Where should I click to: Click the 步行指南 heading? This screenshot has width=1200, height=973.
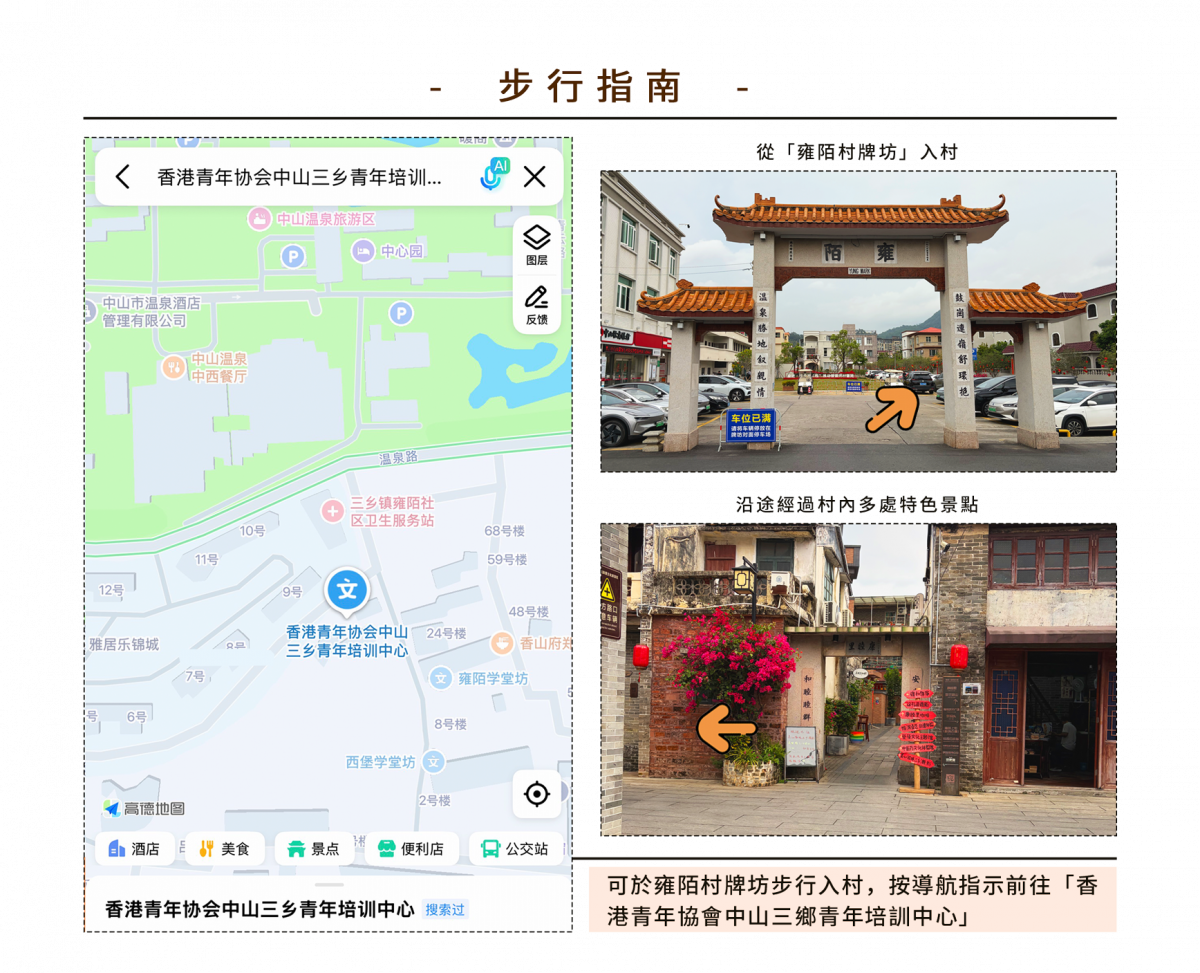click(590, 87)
